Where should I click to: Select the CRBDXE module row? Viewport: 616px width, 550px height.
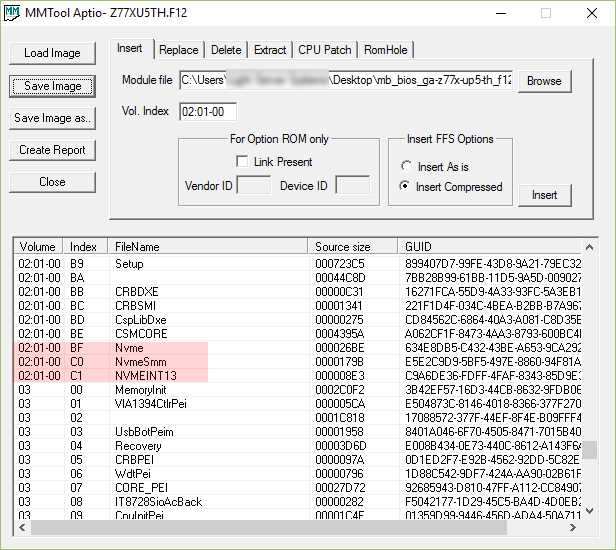(298, 292)
